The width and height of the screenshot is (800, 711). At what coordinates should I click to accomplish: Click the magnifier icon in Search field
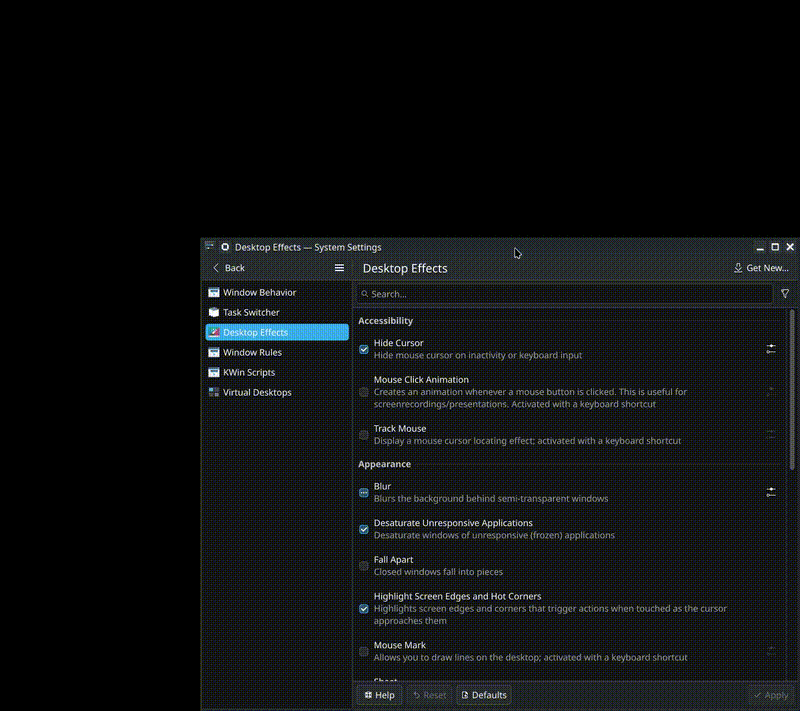(365, 294)
